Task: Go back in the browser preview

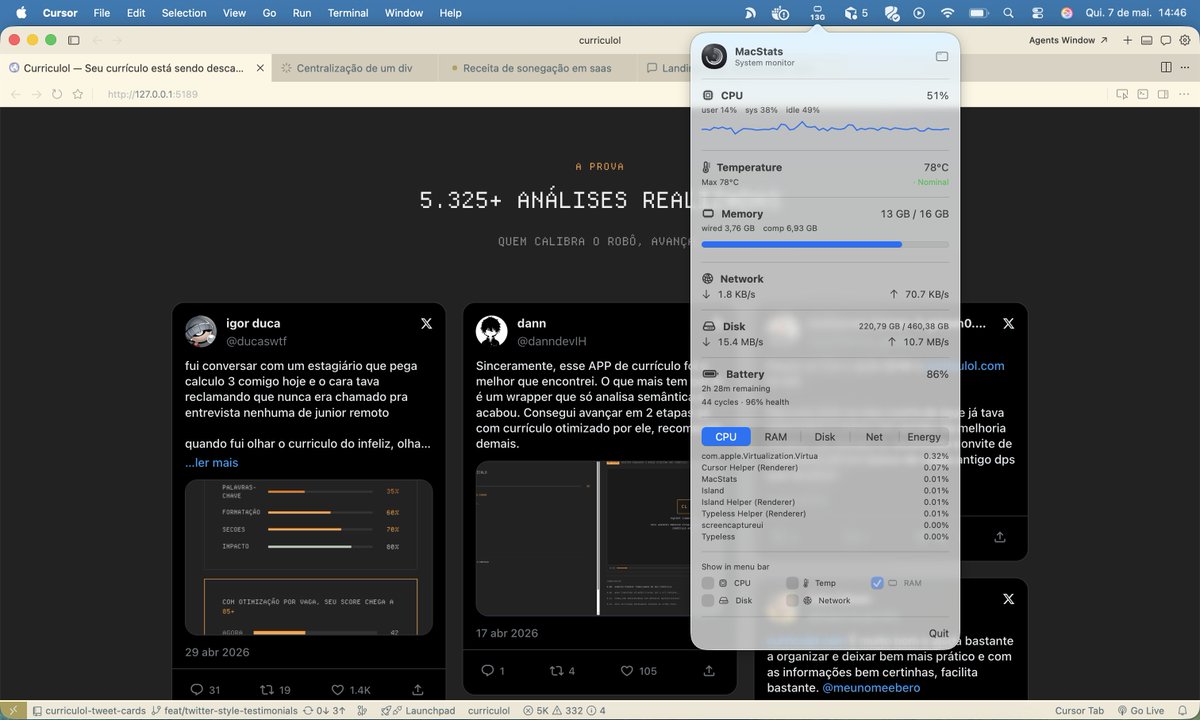Action: point(16,94)
